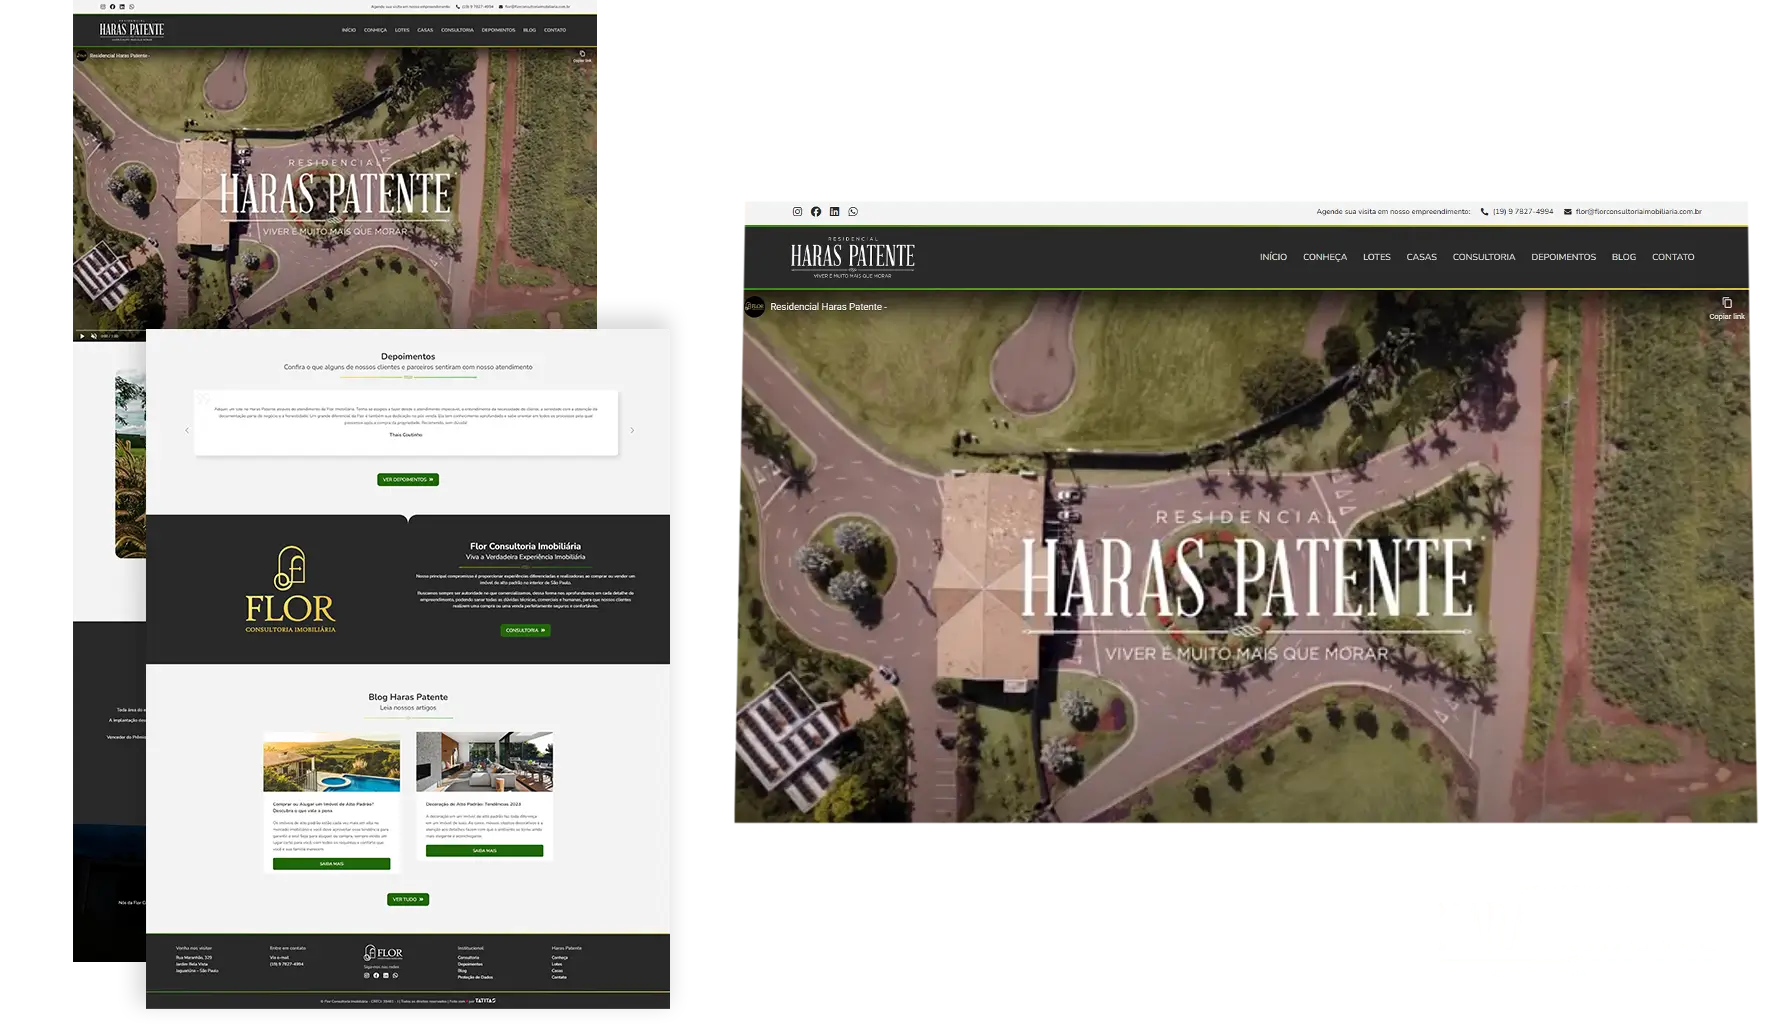This screenshot has height=1024, width=1786.
Task: Open WhatsApp icon in large right preview
Action: [x=853, y=212]
